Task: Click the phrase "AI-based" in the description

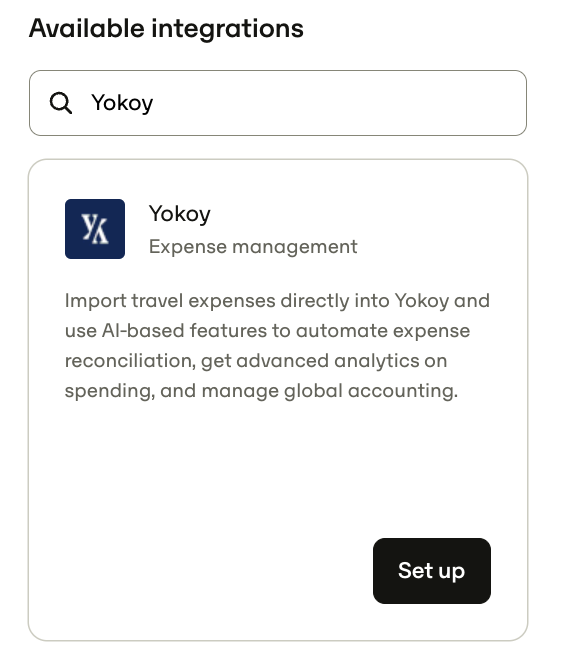Action: [143, 331]
